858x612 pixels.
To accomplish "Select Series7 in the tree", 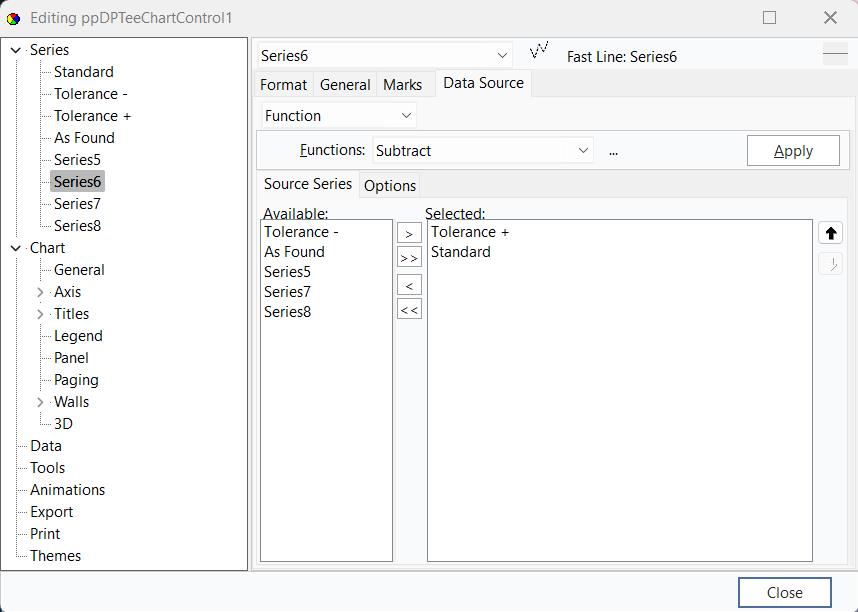I will point(77,204).
